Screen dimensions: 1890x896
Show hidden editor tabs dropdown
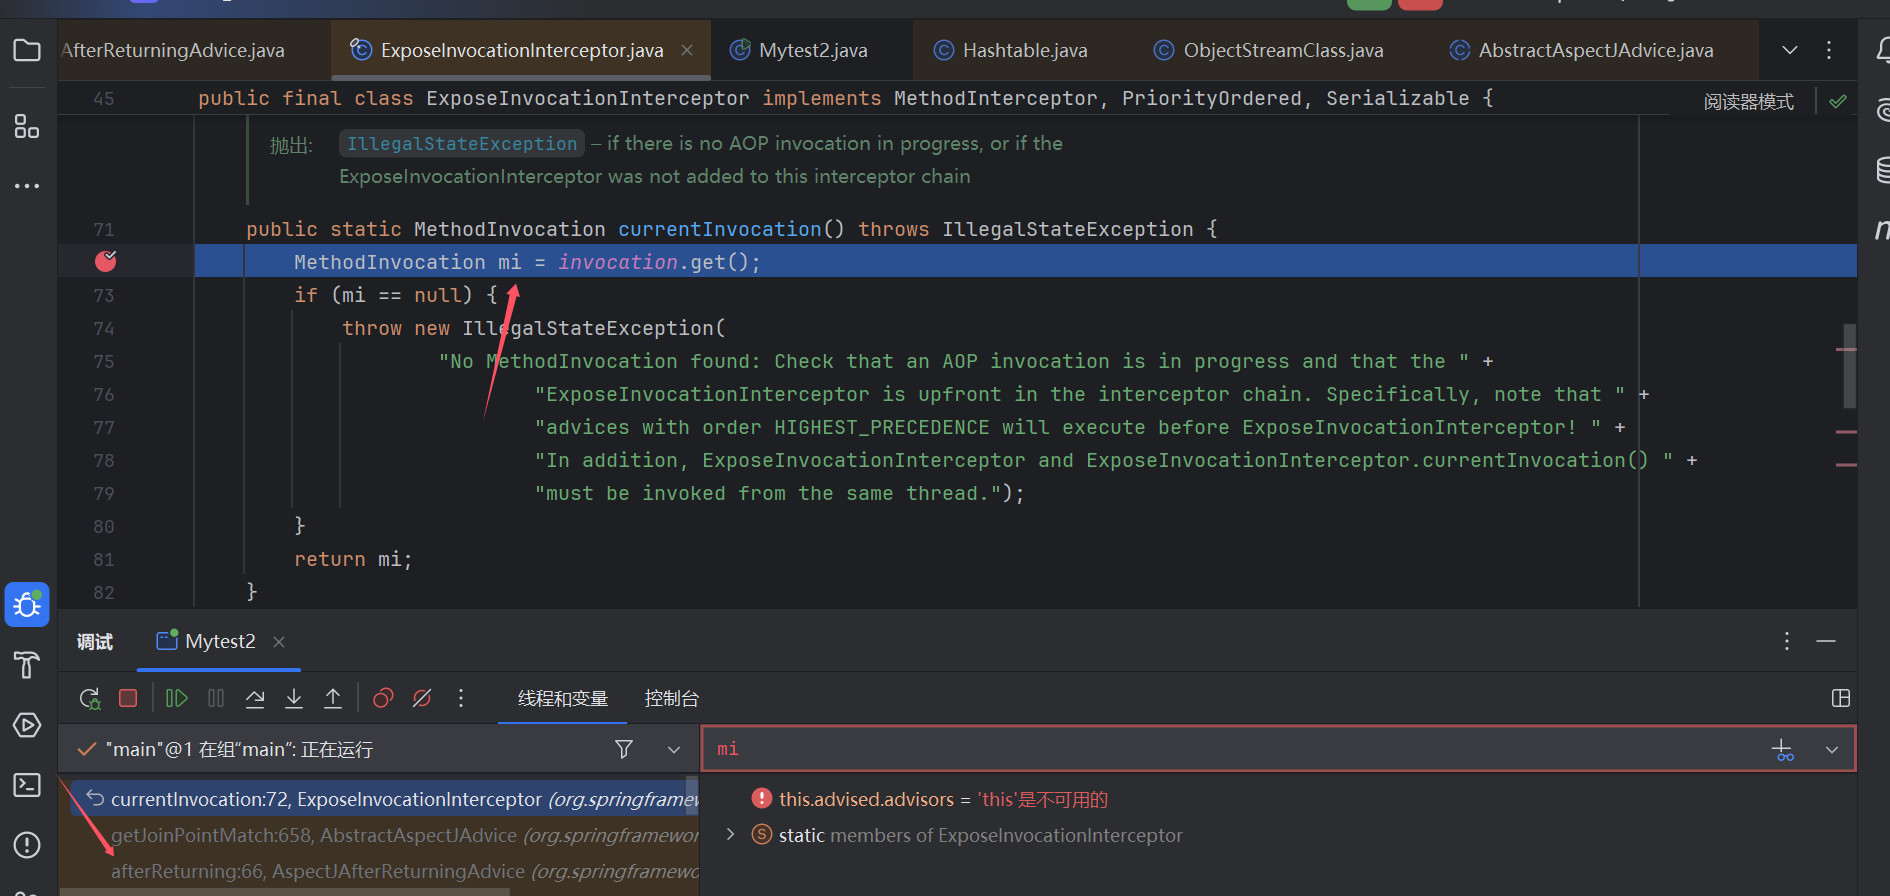coord(1790,50)
